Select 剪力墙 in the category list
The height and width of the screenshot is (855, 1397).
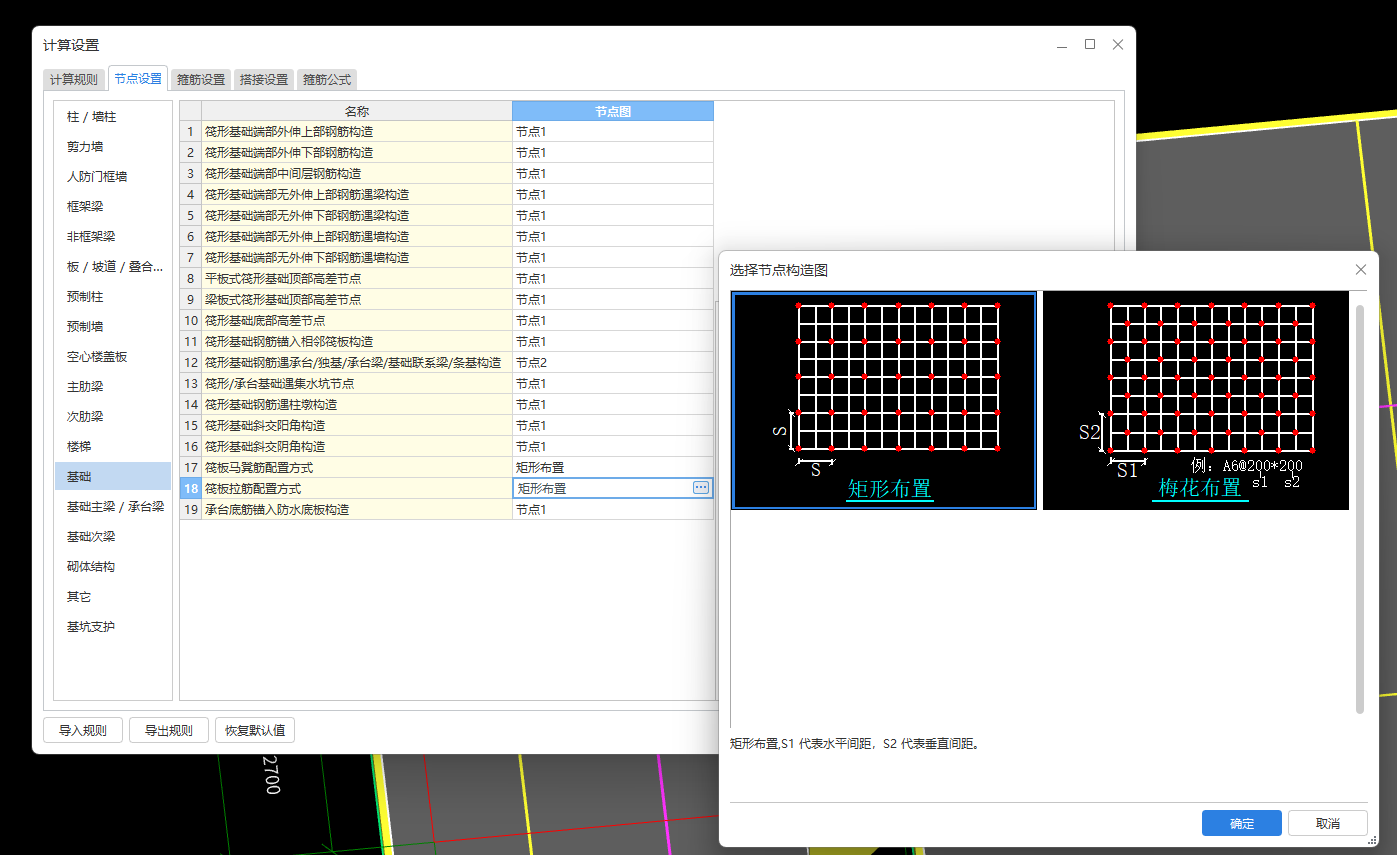tap(113, 147)
